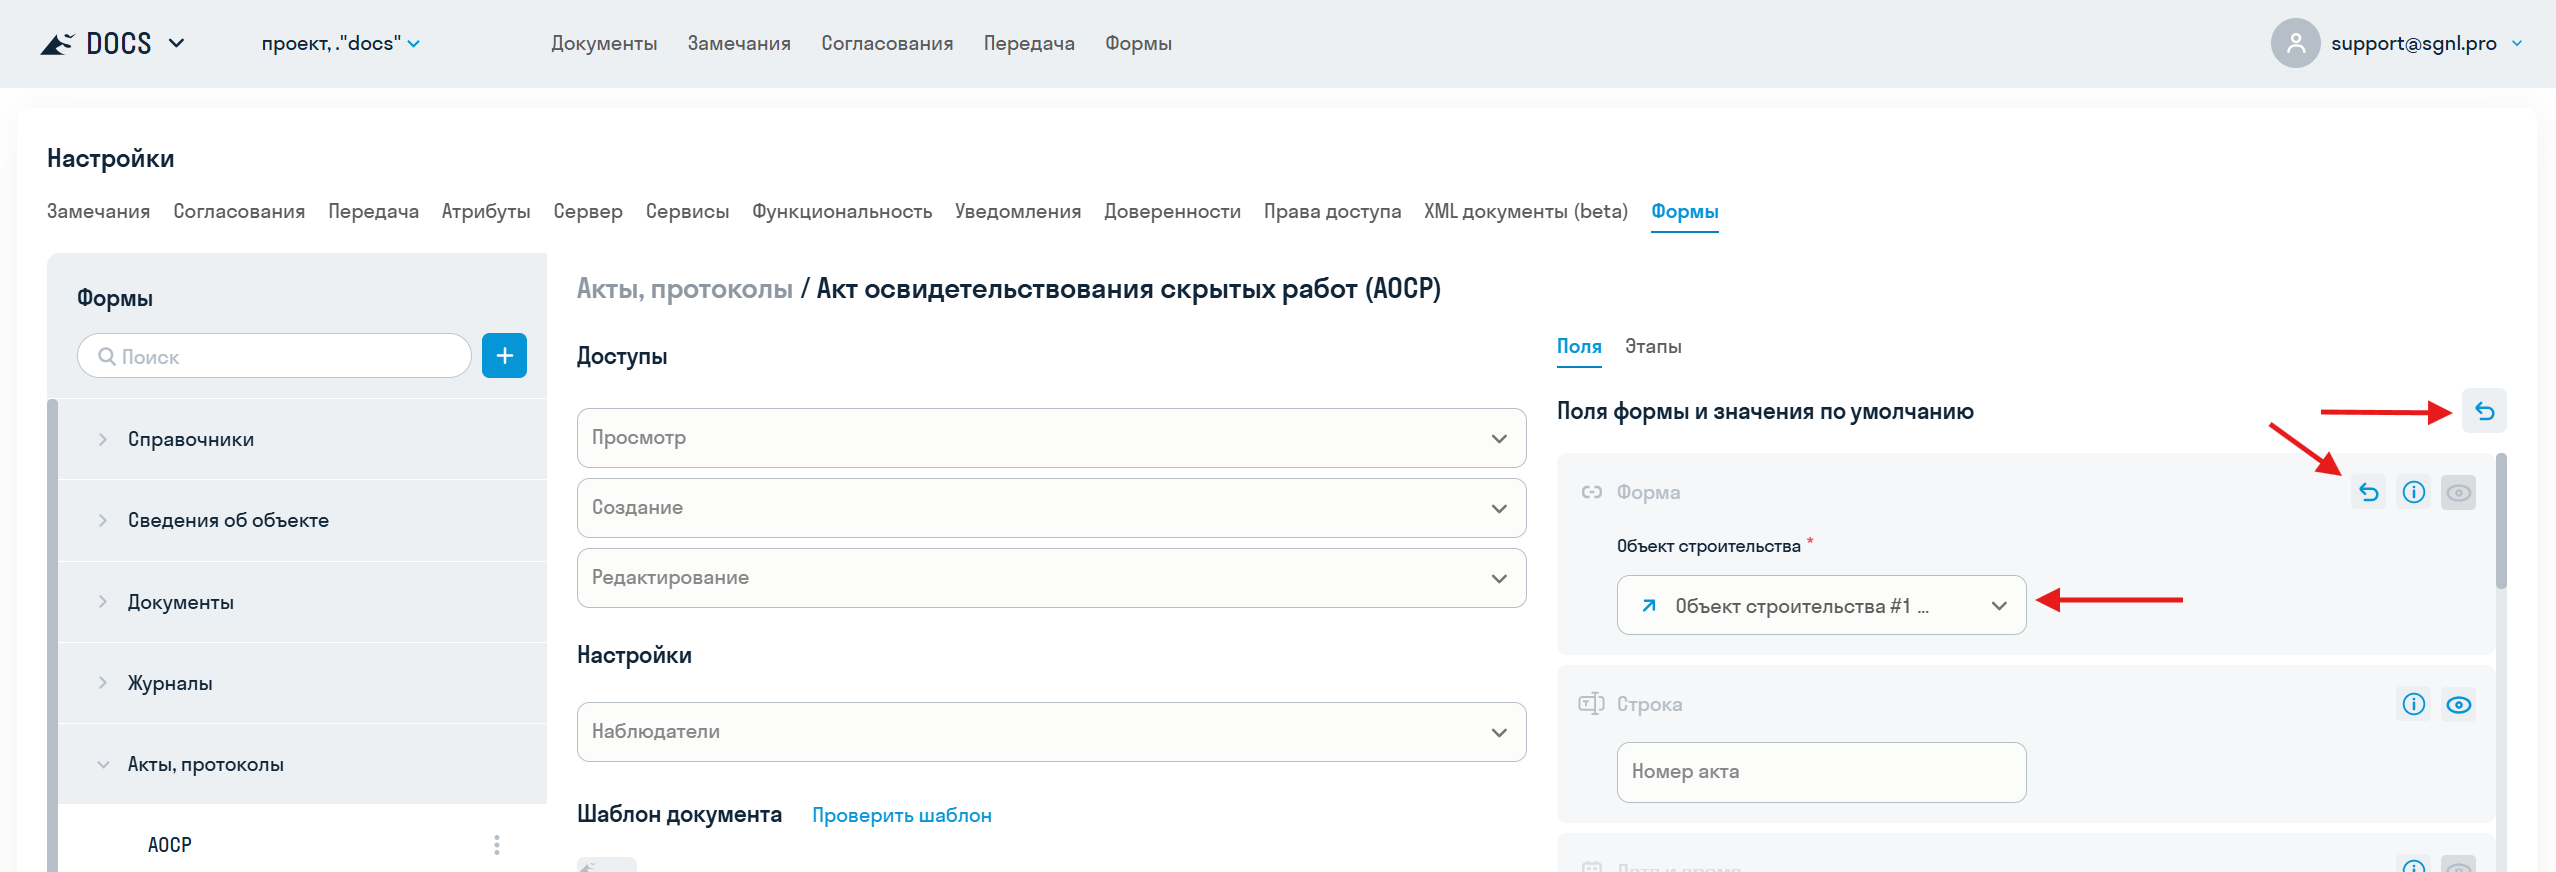This screenshot has height=872, width=2556.
Task: Open the DOCS app switcher chevron
Action: click(176, 43)
